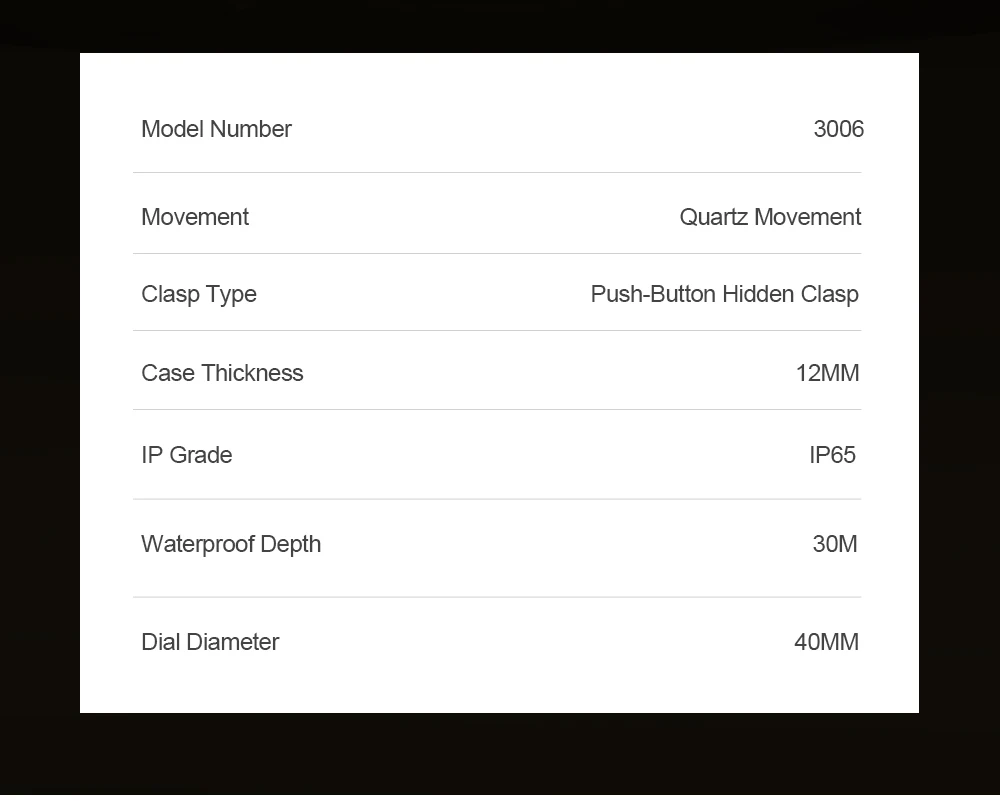Click the Waterproof Depth label

point(231,545)
